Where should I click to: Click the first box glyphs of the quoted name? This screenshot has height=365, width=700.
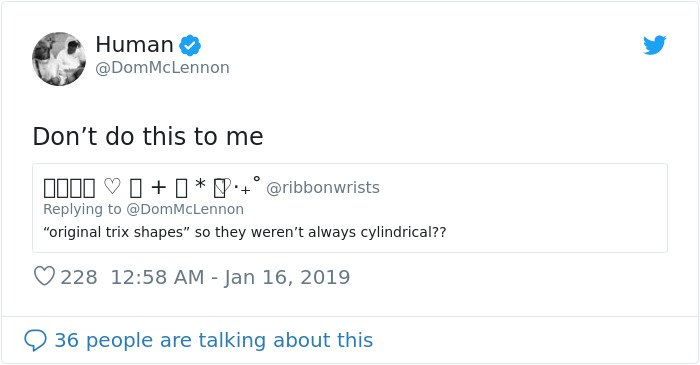click(69, 188)
